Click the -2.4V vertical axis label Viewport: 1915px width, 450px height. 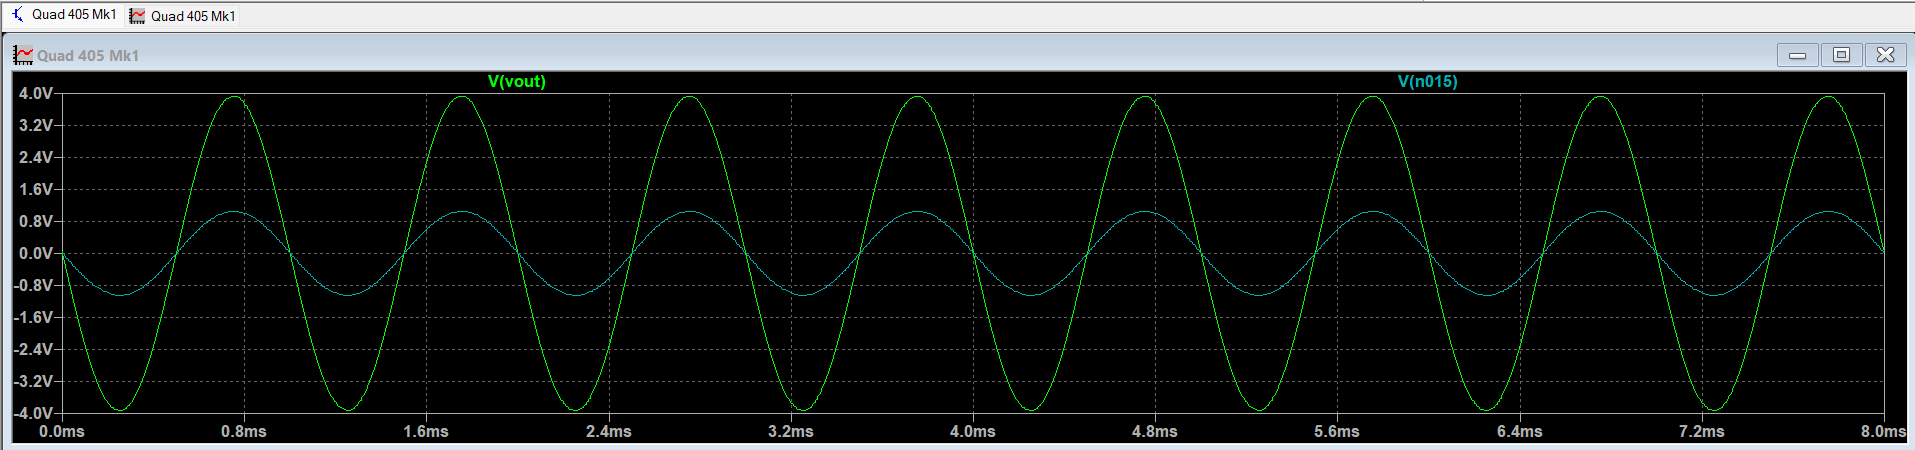point(33,349)
